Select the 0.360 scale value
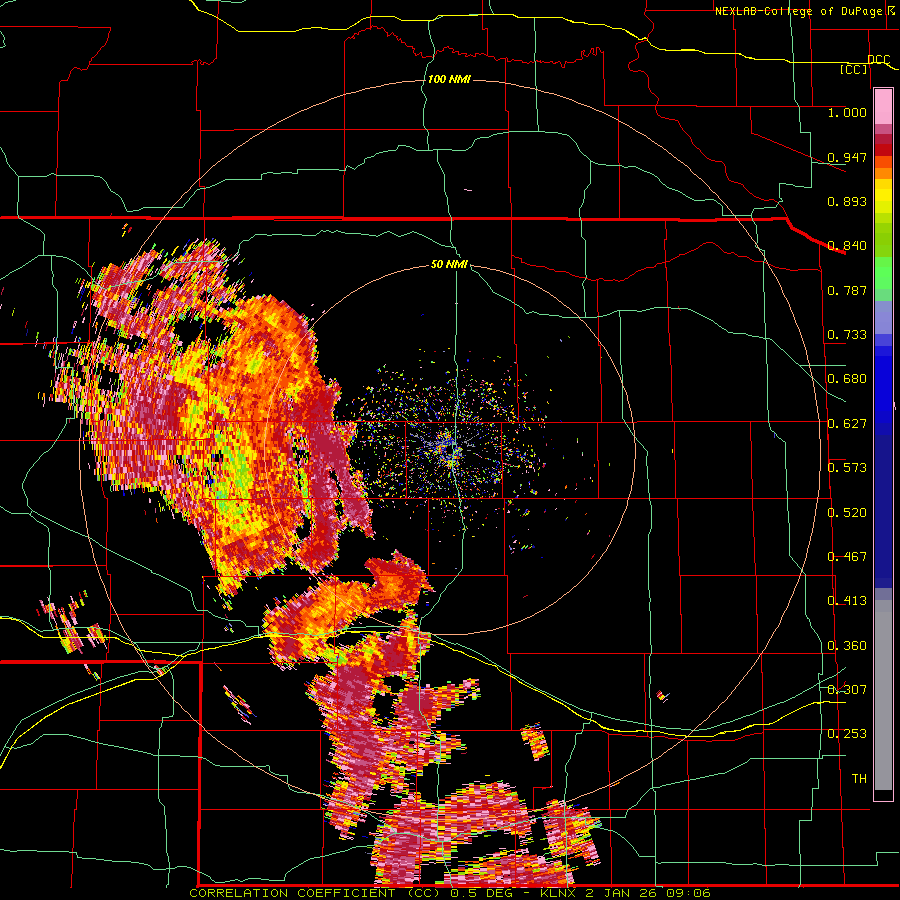 coord(847,646)
